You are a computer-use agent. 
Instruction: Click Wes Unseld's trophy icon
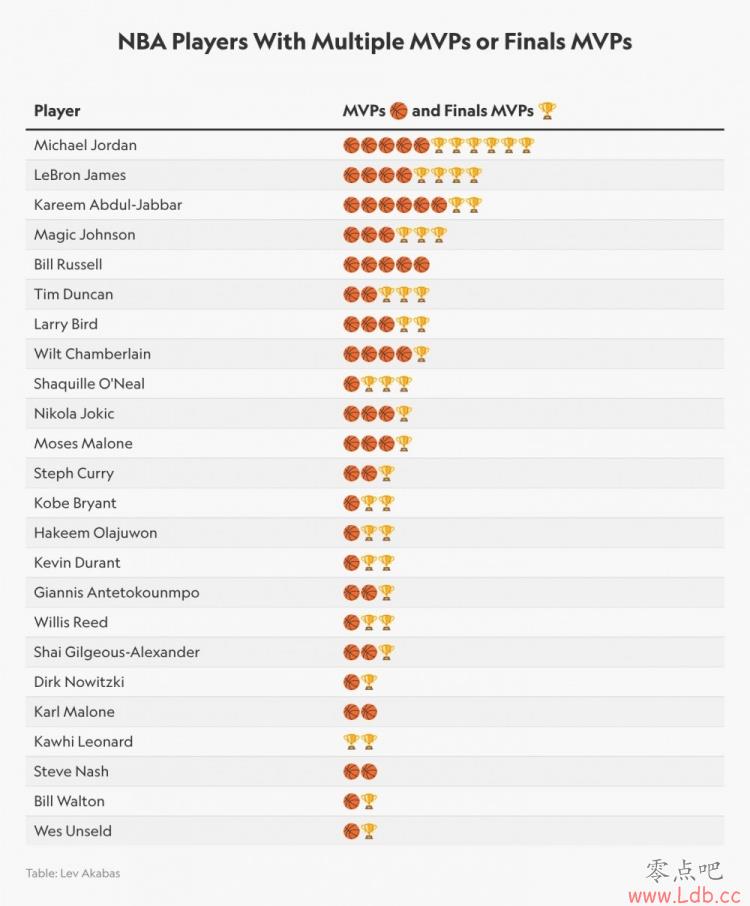(x=369, y=831)
